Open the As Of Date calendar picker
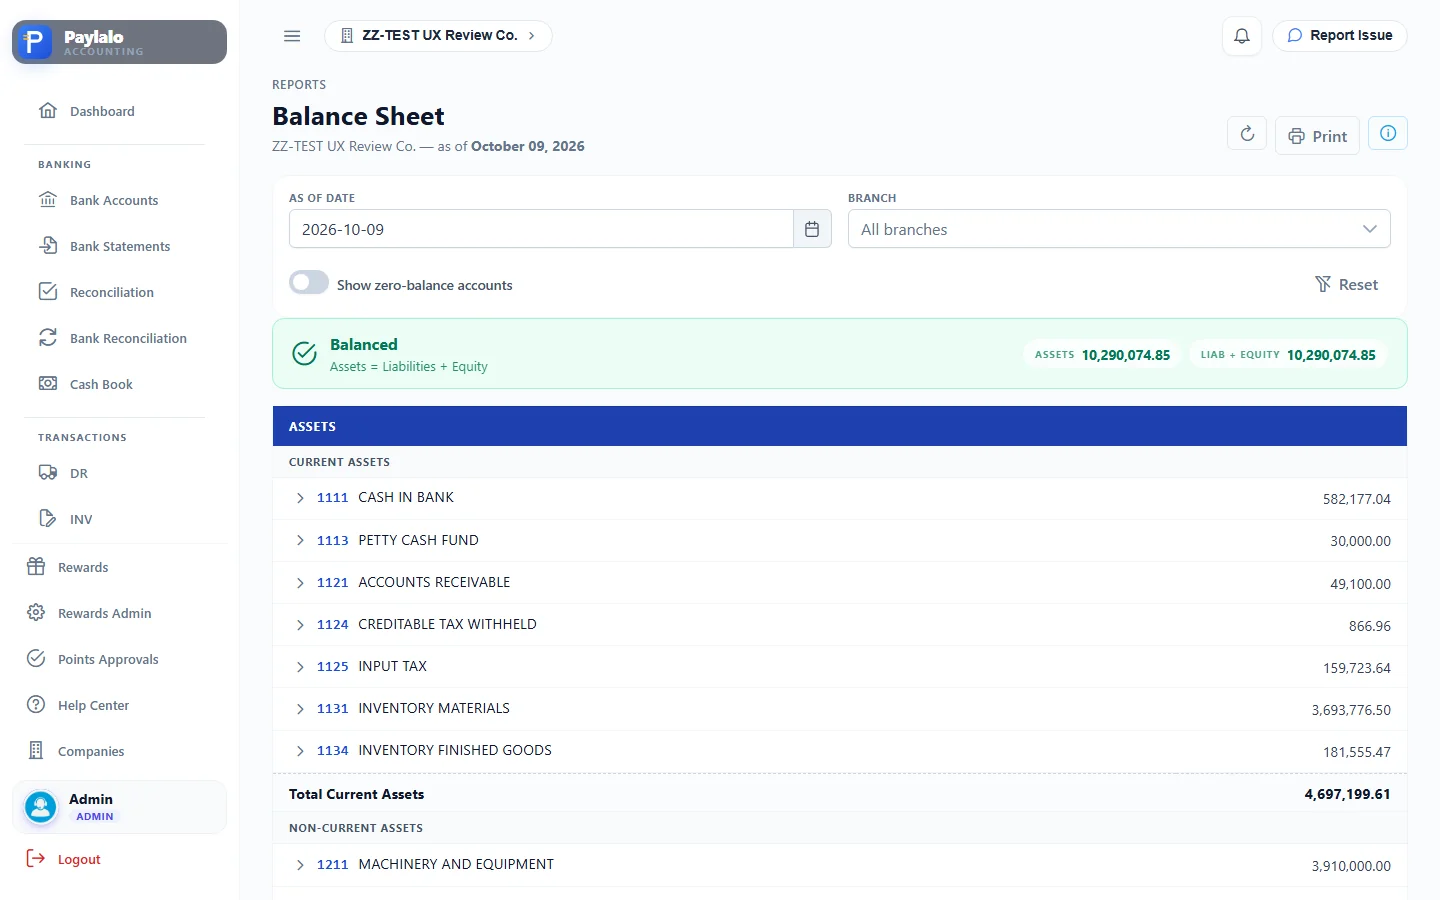 [x=812, y=229]
